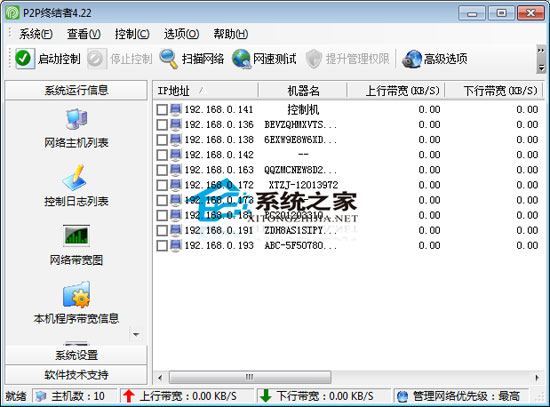This screenshot has height=407, width=550.
Task: Open Local Program Bandwidth Info (本机程序带宽信息) icon
Action: [76, 294]
